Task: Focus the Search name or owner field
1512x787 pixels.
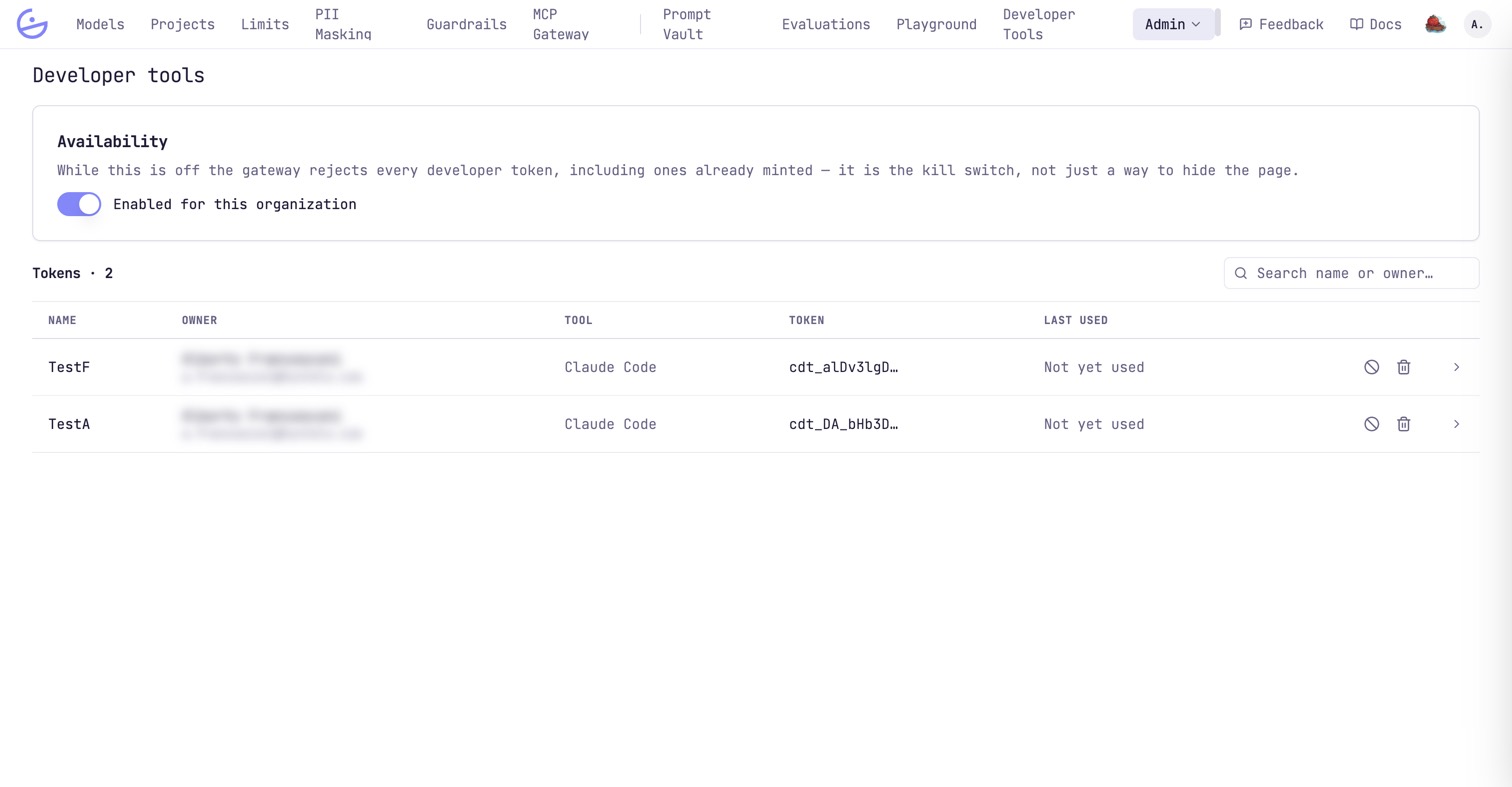Action: (x=1351, y=273)
